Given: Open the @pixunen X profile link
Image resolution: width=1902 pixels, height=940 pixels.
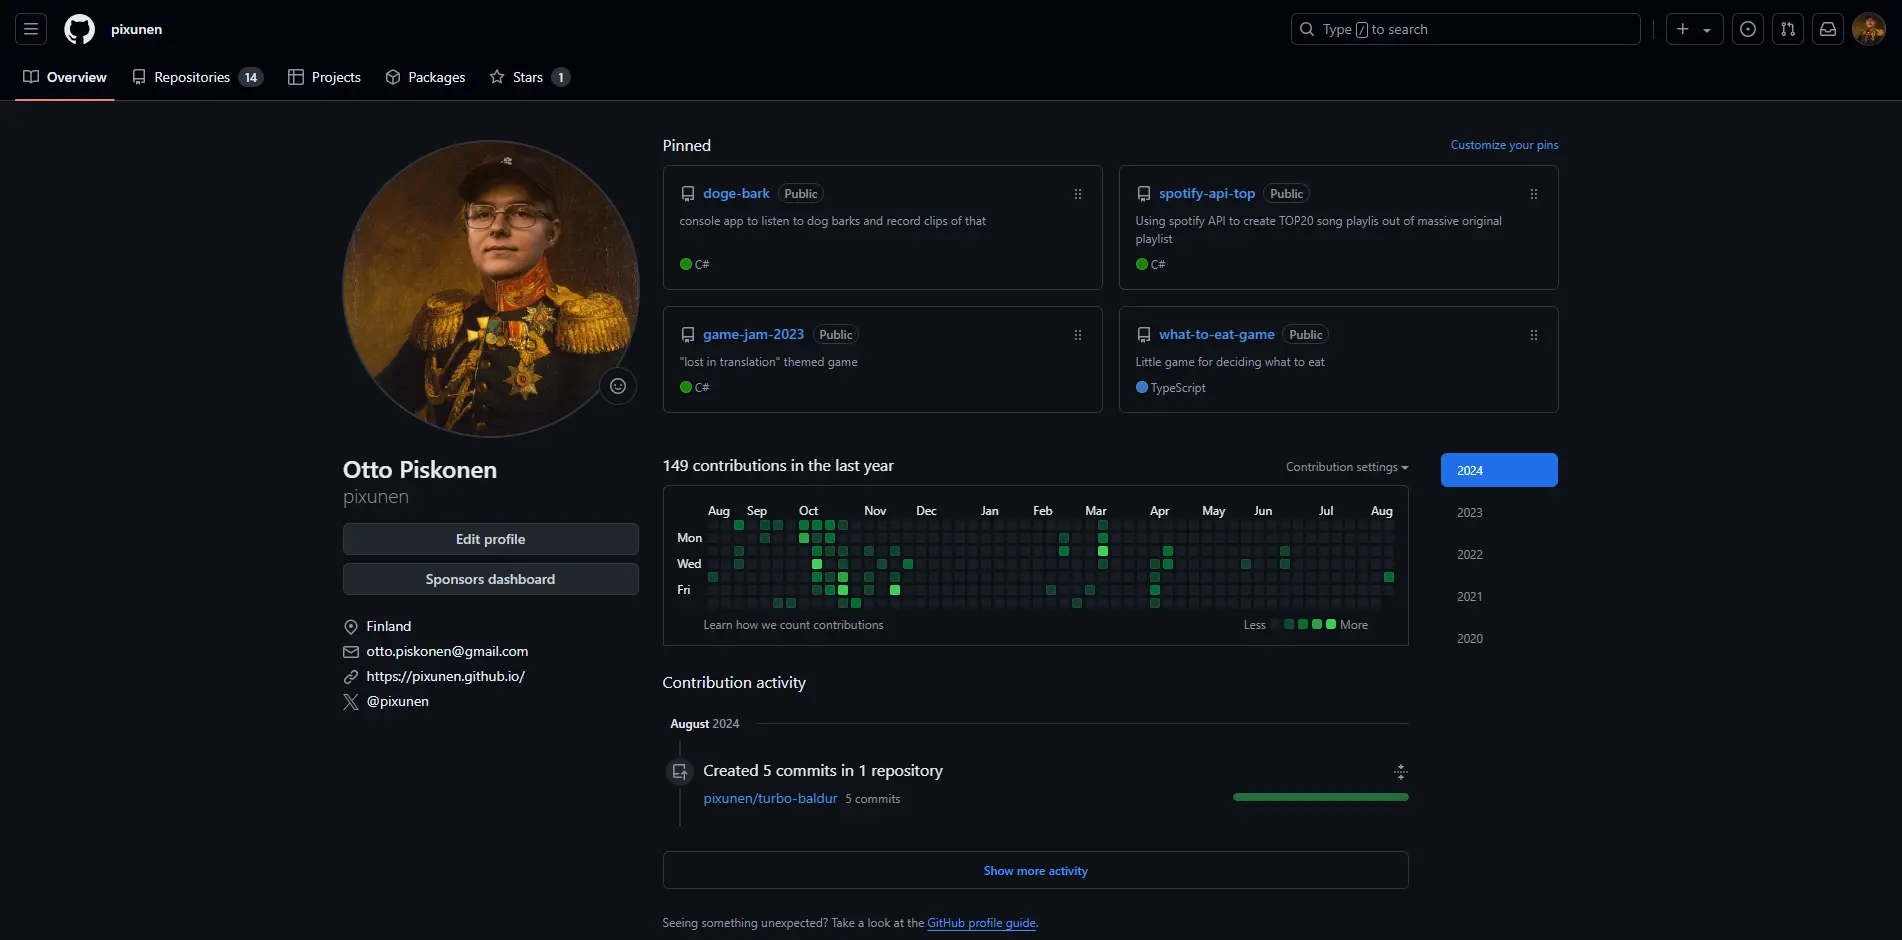Looking at the screenshot, I should click(397, 701).
